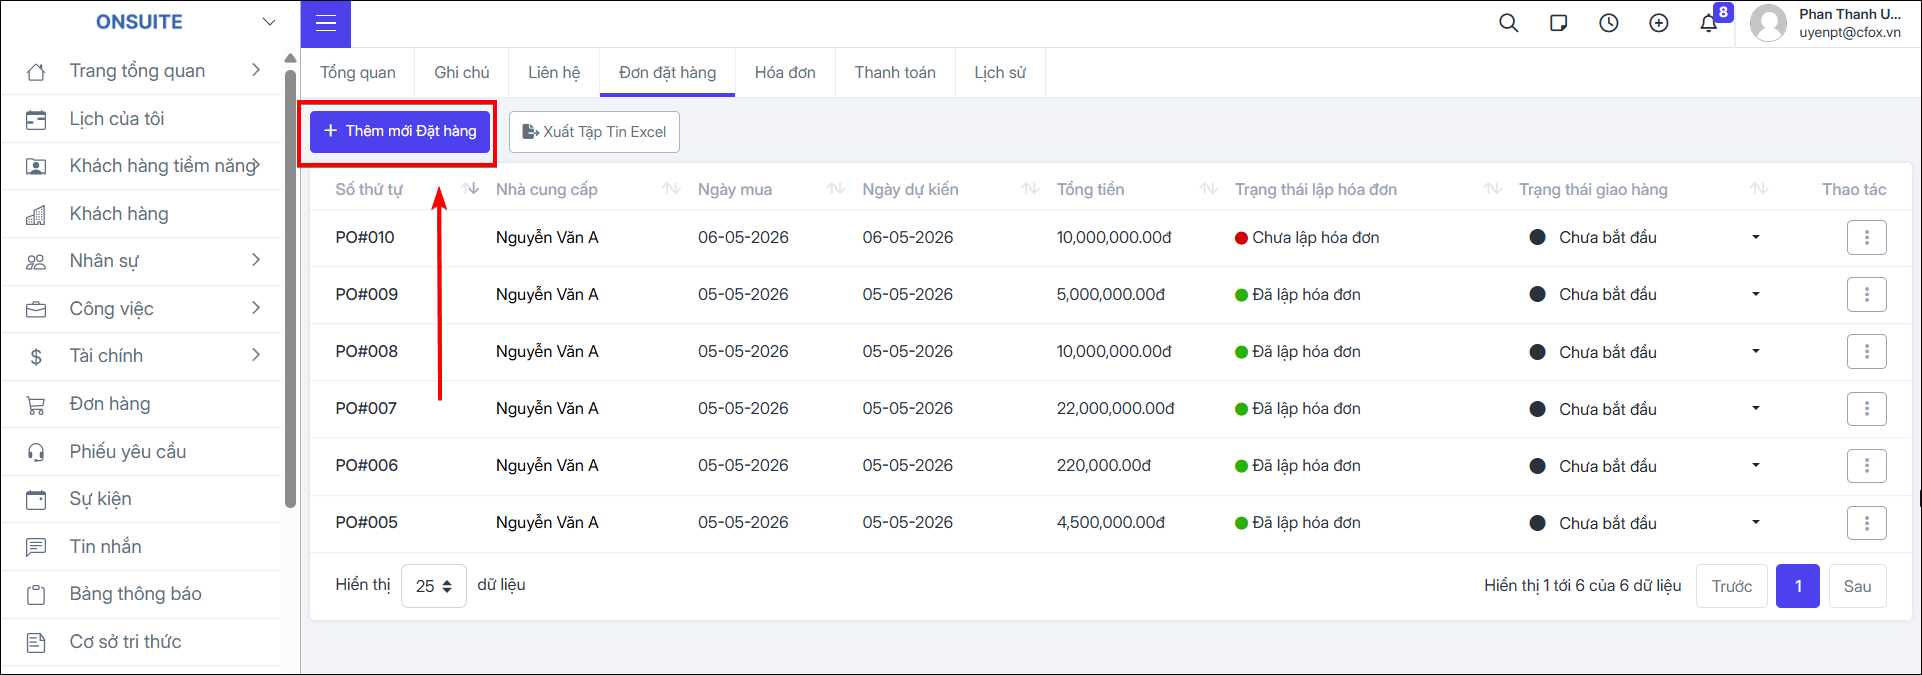Open delivery status dropdown for PO#010
1922x675 pixels.
1755,238
